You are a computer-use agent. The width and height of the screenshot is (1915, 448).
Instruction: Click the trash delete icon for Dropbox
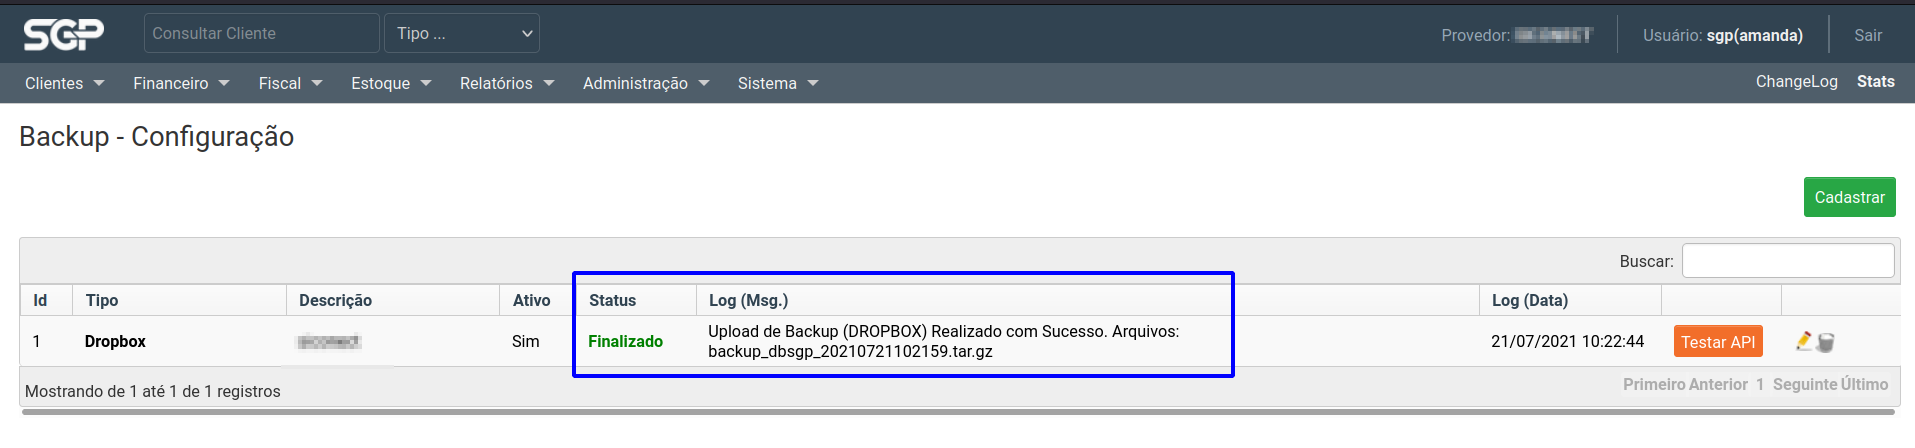(1826, 343)
